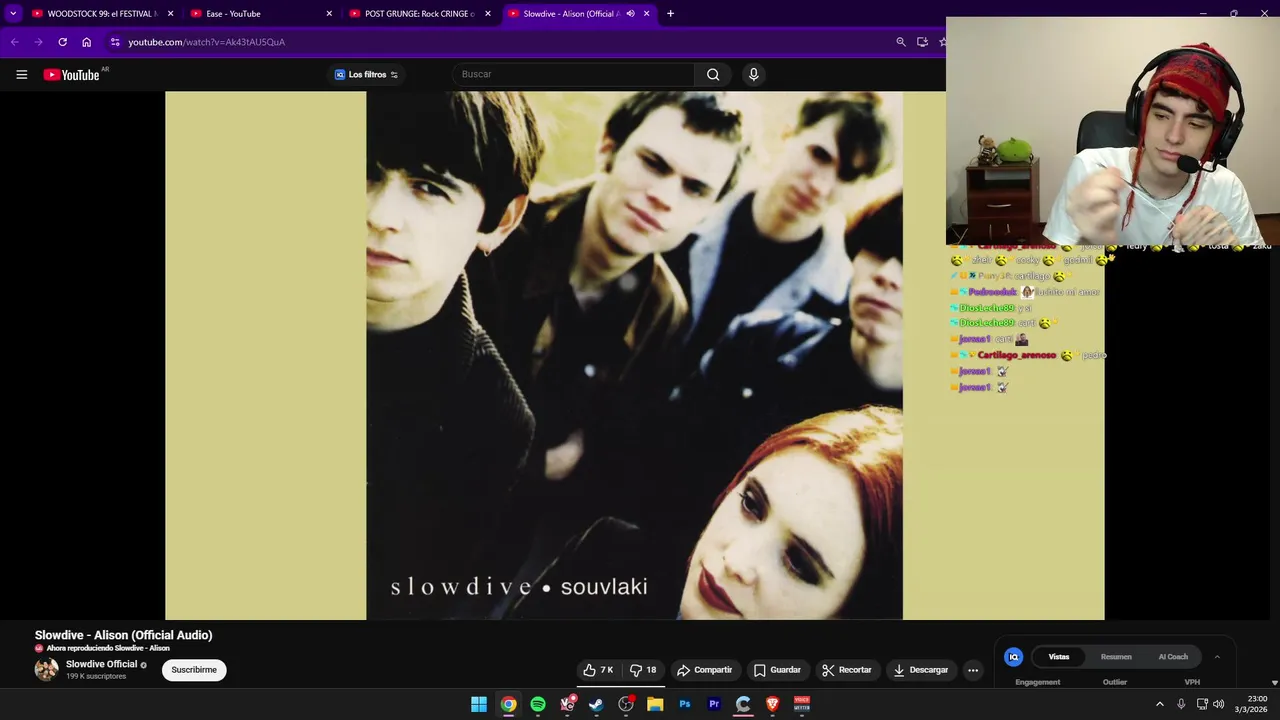The image size is (1280, 720).
Task: Go forward with the browser forward arrow
Action: pos(38,42)
